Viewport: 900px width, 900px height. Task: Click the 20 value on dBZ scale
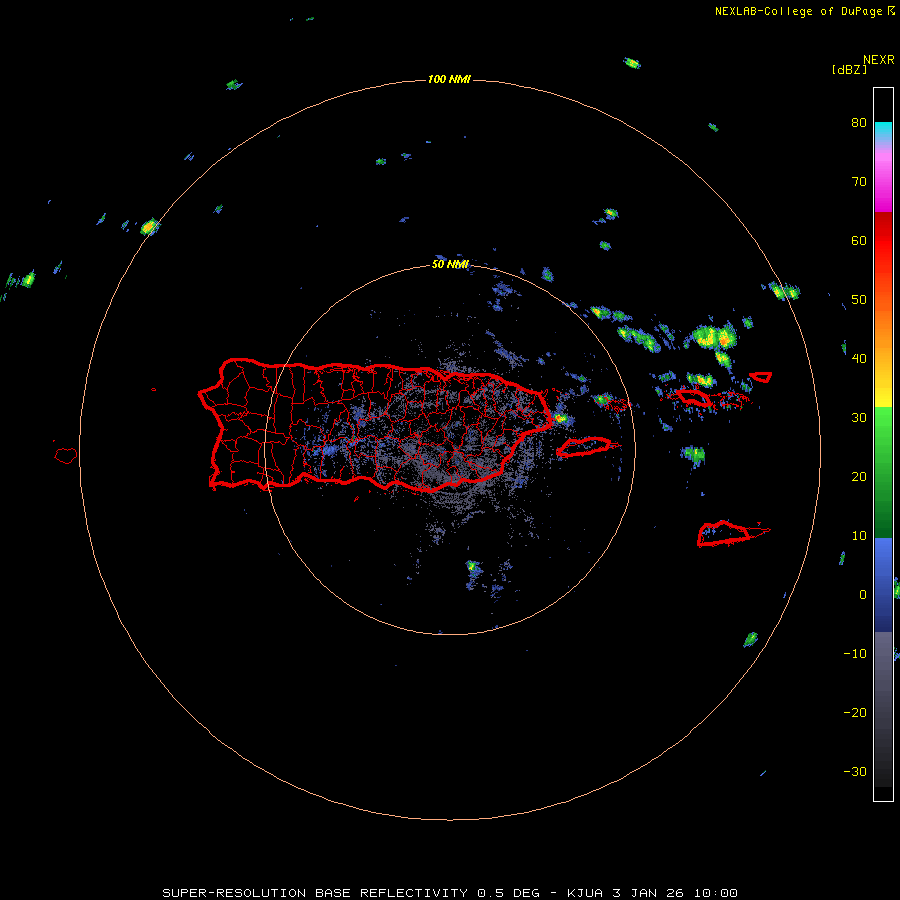(859, 476)
